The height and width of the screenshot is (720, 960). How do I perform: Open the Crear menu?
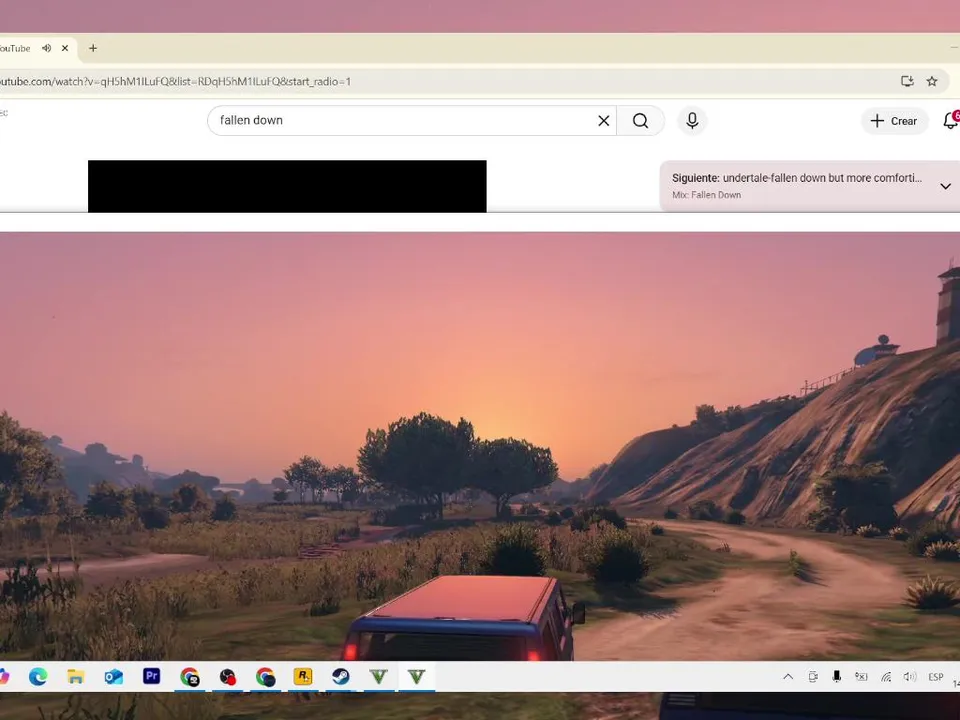click(894, 121)
